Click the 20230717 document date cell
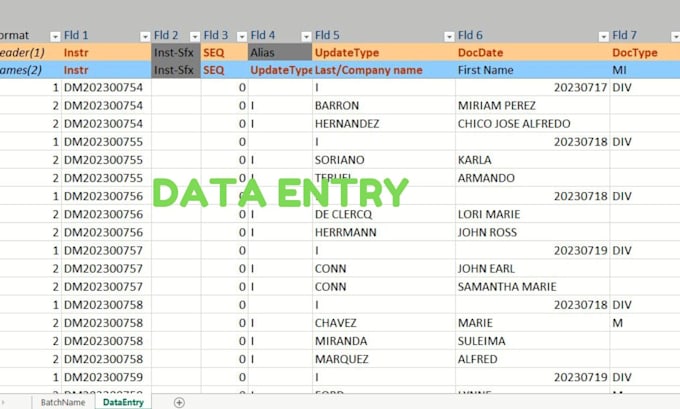The height and width of the screenshot is (409, 680). tap(532, 87)
